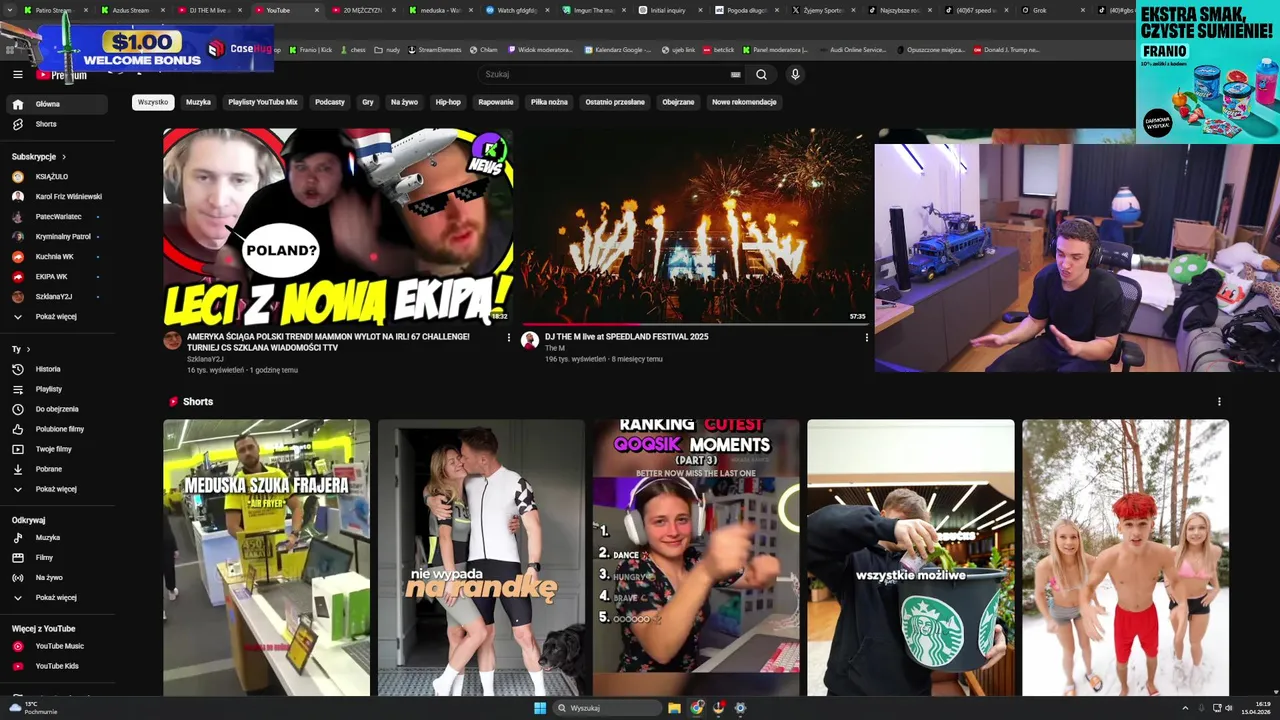
Task: Open the betclick bookmark
Action: click(718, 49)
